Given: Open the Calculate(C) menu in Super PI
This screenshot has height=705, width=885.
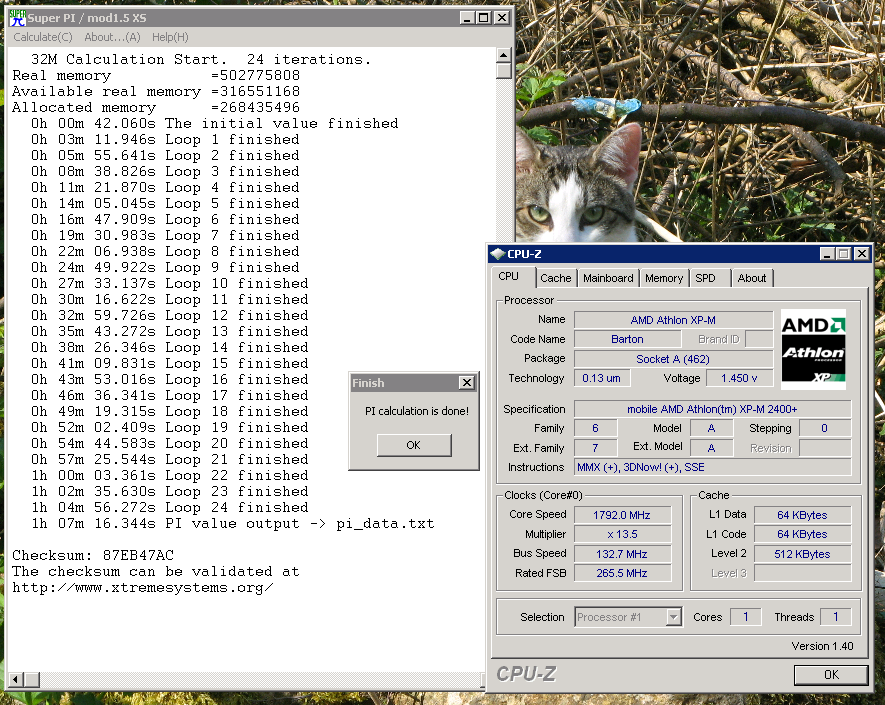Looking at the screenshot, I should 43,37.
